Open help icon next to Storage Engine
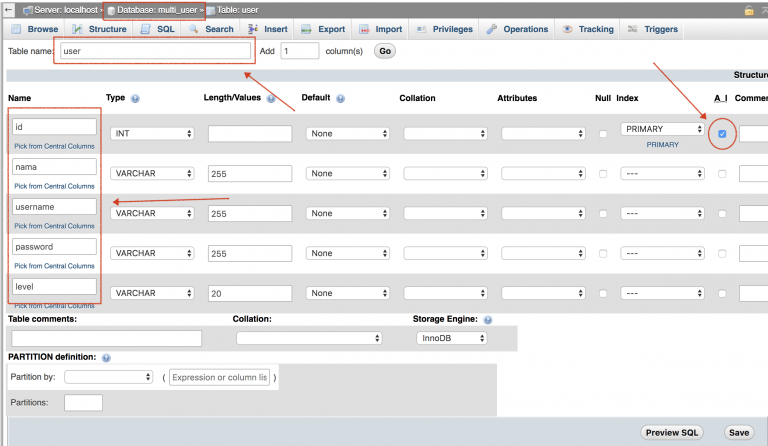The image size is (768, 446). point(488,320)
